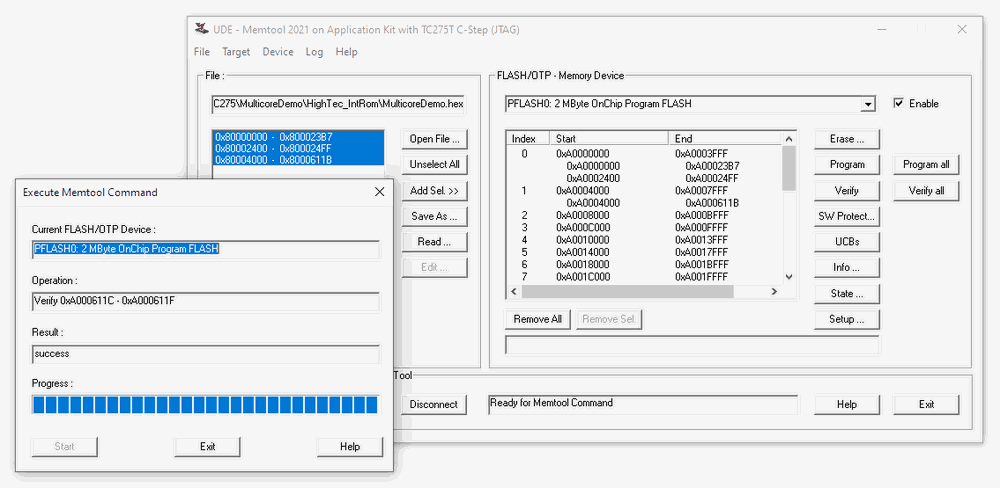
Task: Select the 0x80002400 - 0x800024FF file range
Action: (274, 148)
